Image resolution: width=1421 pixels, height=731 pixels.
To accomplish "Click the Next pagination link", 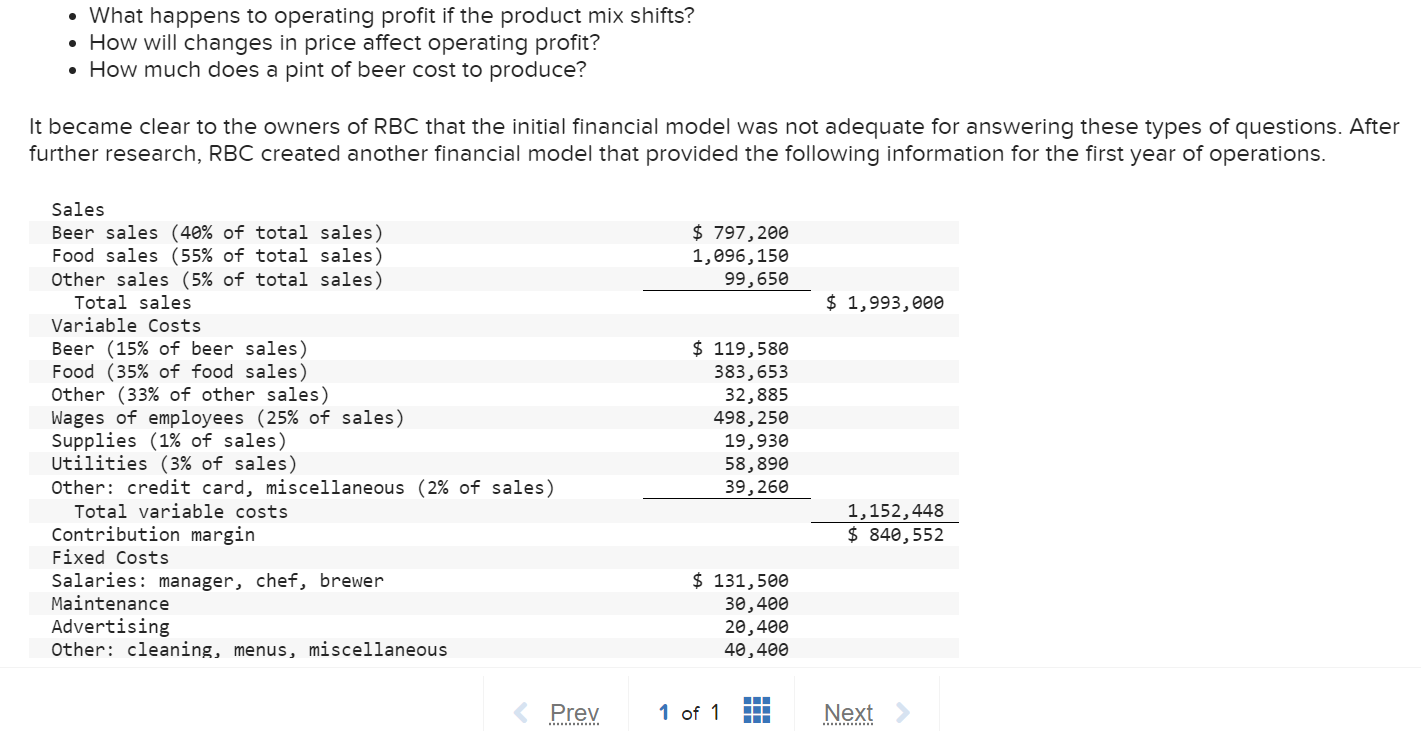I will (x=848, y=712).
